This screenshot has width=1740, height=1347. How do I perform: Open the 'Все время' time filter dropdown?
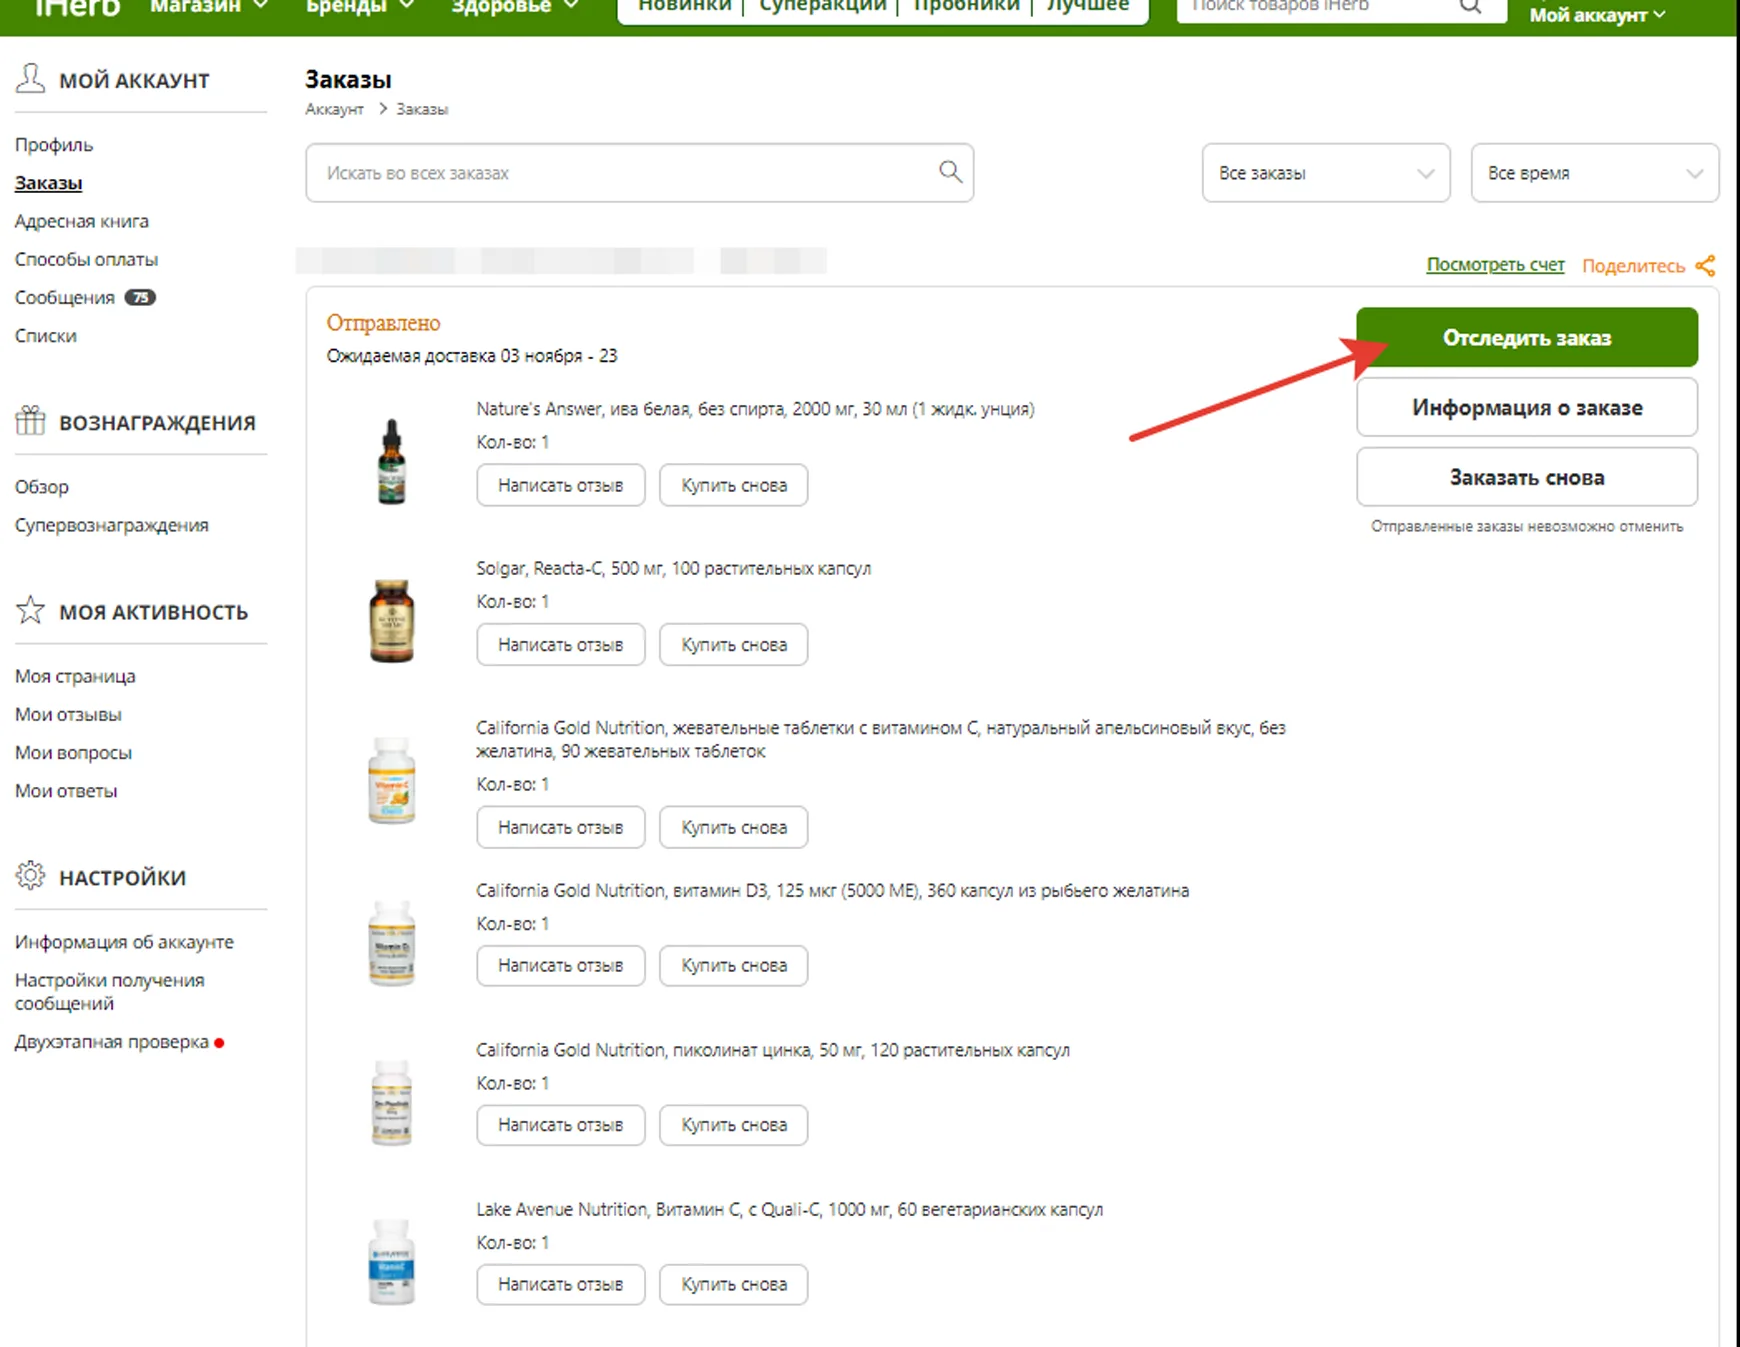(x=1592, y=172)
